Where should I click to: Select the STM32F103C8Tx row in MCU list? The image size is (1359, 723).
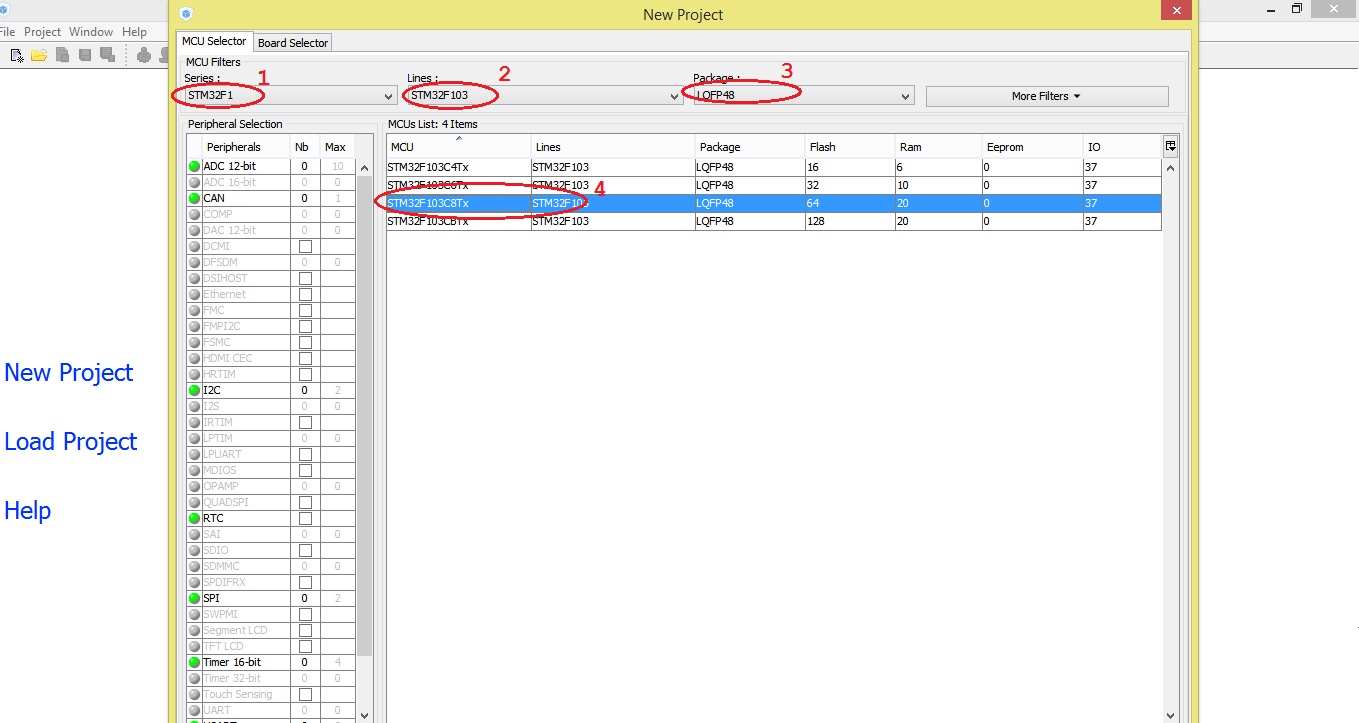pos(774,203)
